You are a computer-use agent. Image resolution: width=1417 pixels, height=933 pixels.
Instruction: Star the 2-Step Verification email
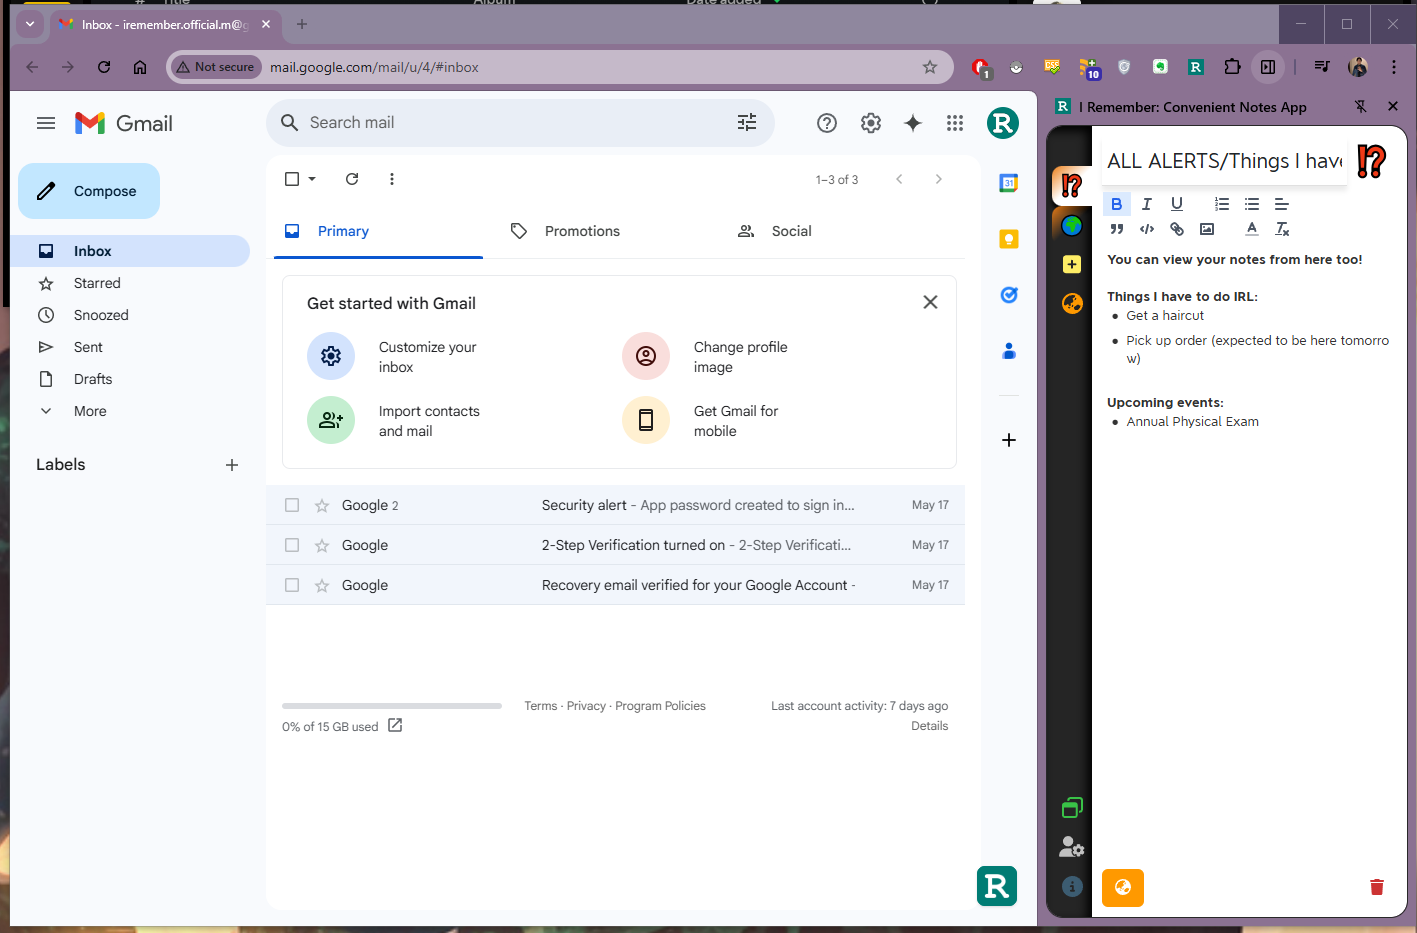322,545
